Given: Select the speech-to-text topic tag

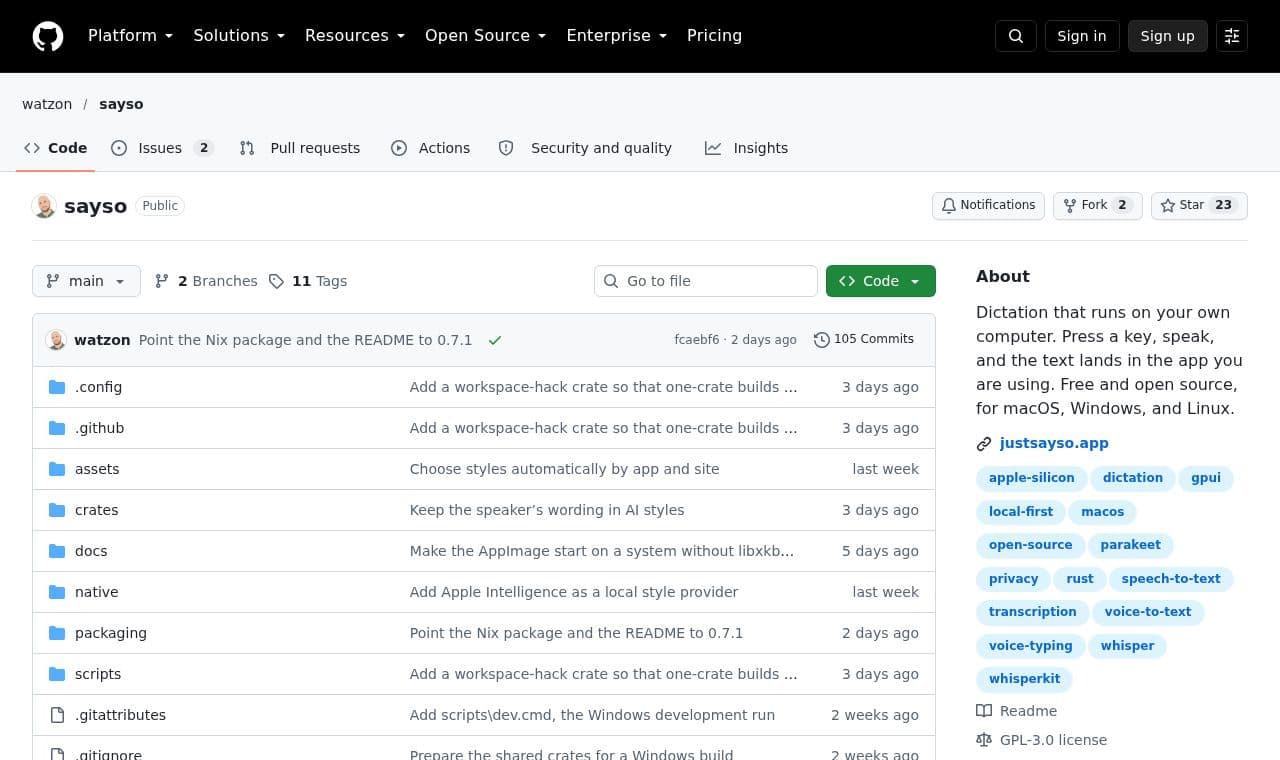Looking at the screenshot, I should [1171, 579].
